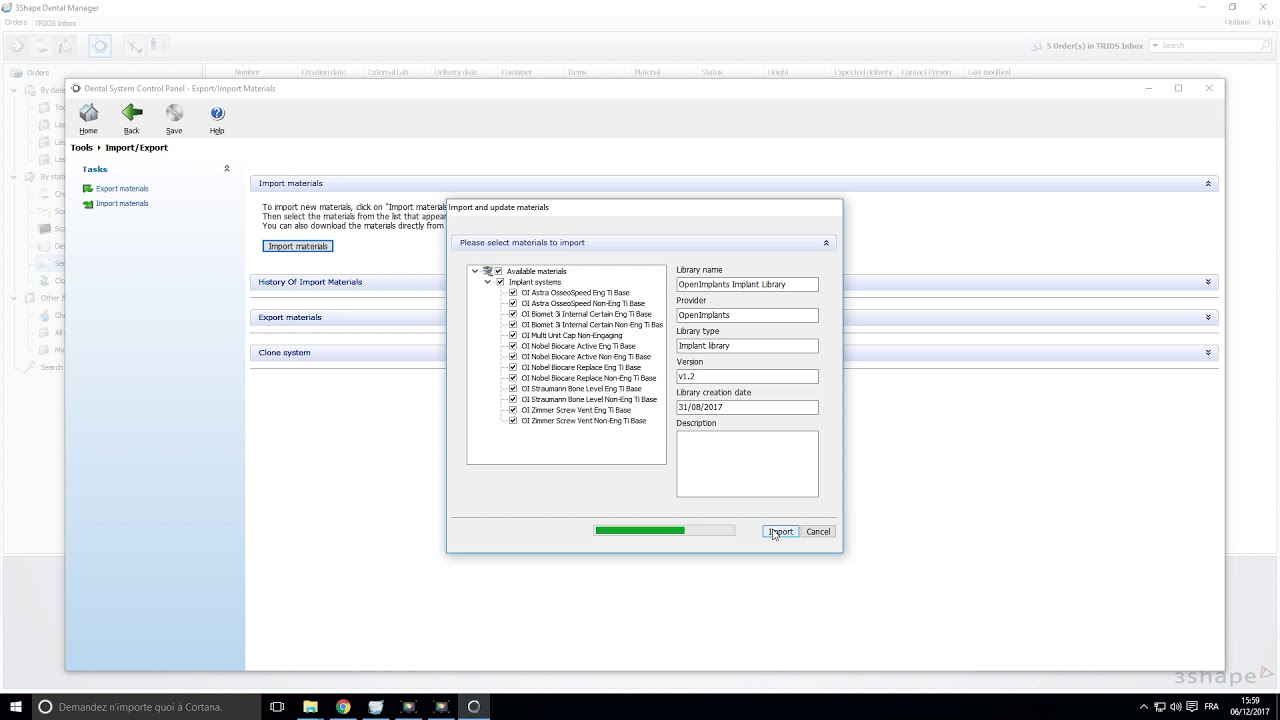
Task: Click the Import materials icon in Tasks
Action: 88,204
